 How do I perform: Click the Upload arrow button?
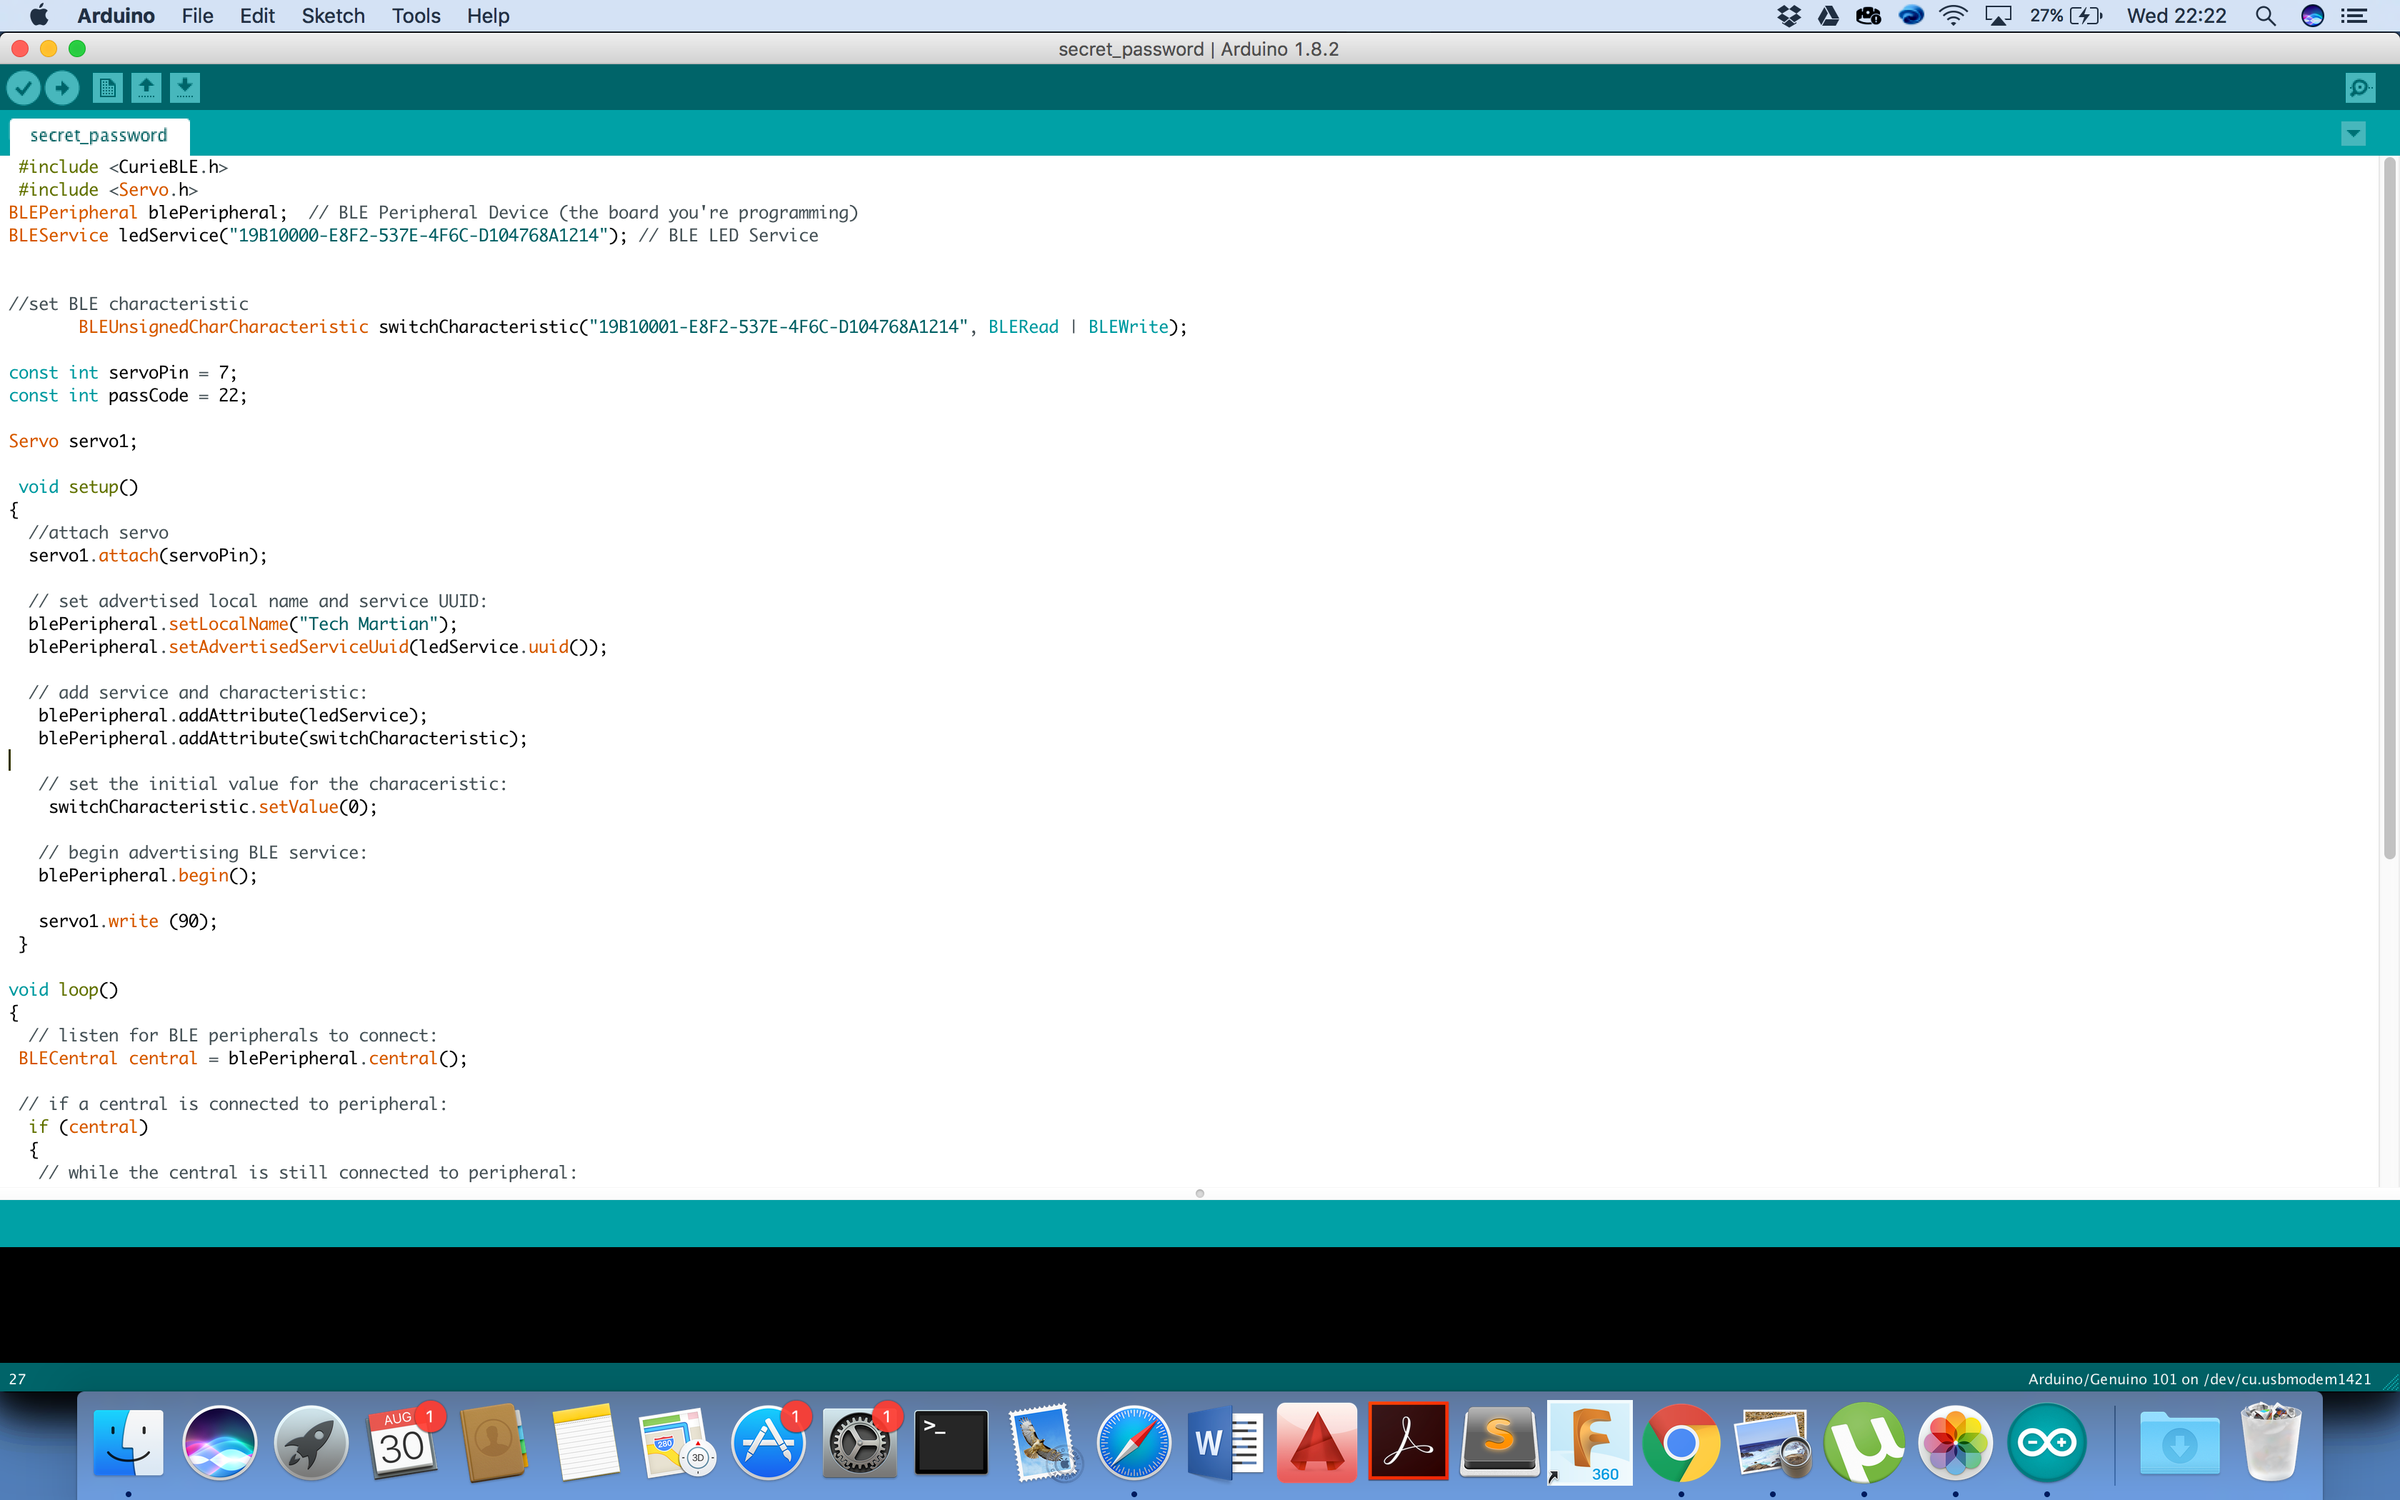62,88
